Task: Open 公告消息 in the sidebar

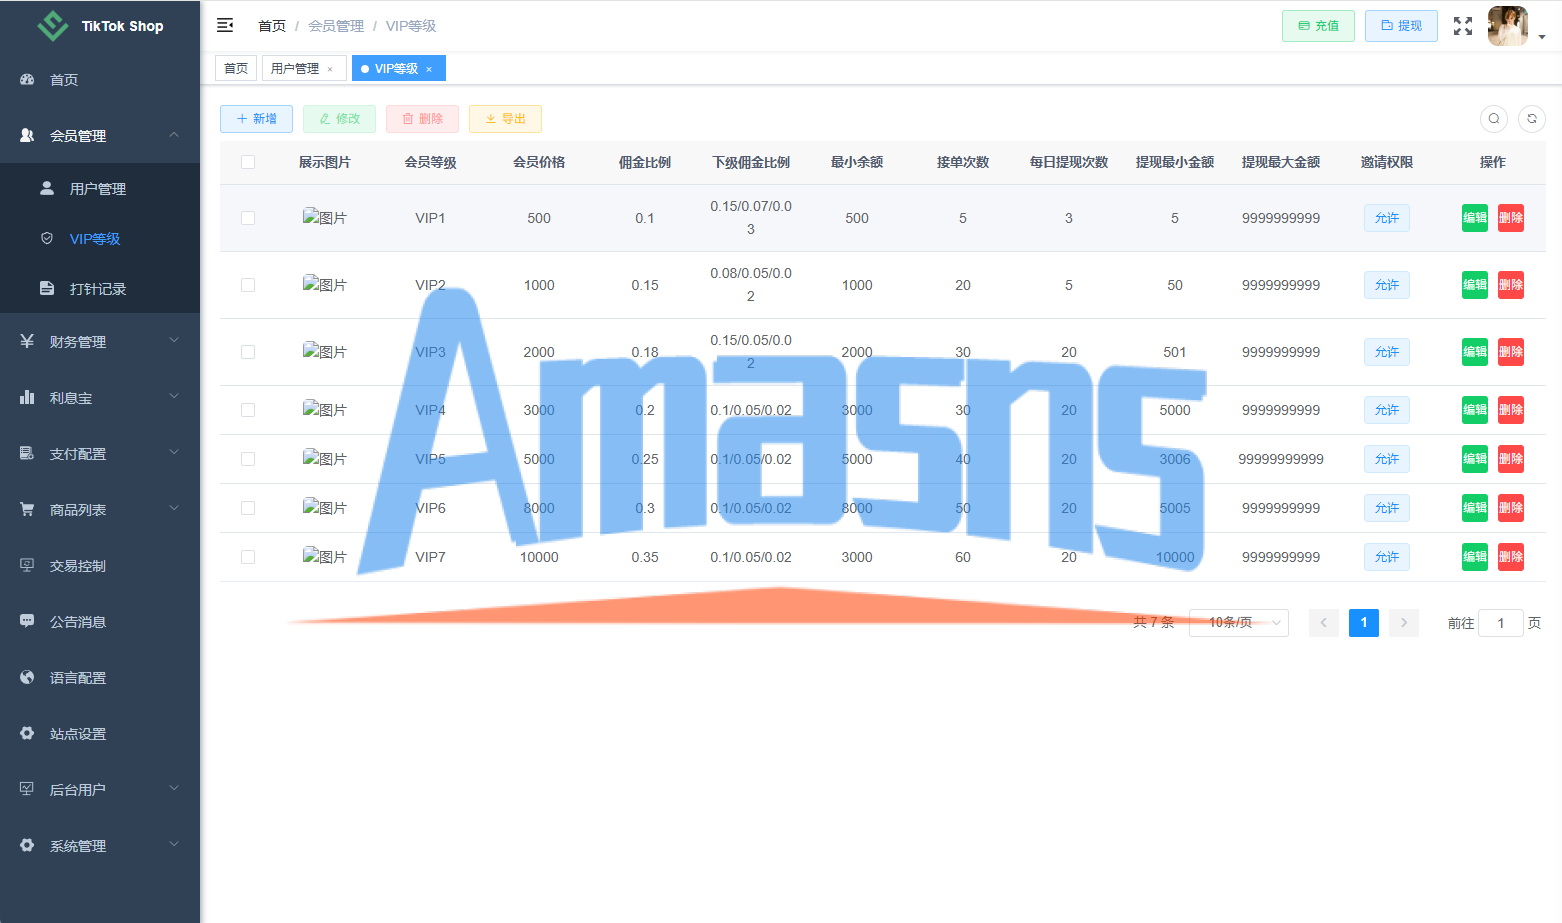Action: 100,621
